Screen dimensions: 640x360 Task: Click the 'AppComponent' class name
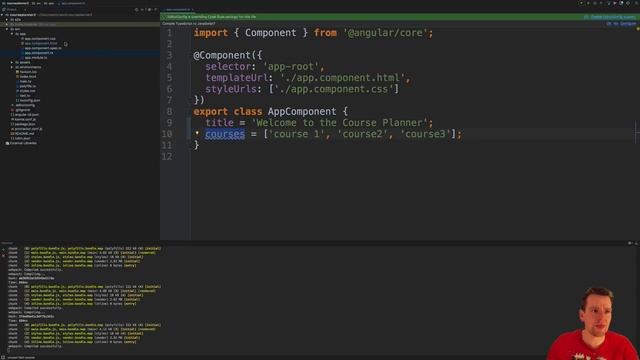click(x=302, y=111)
